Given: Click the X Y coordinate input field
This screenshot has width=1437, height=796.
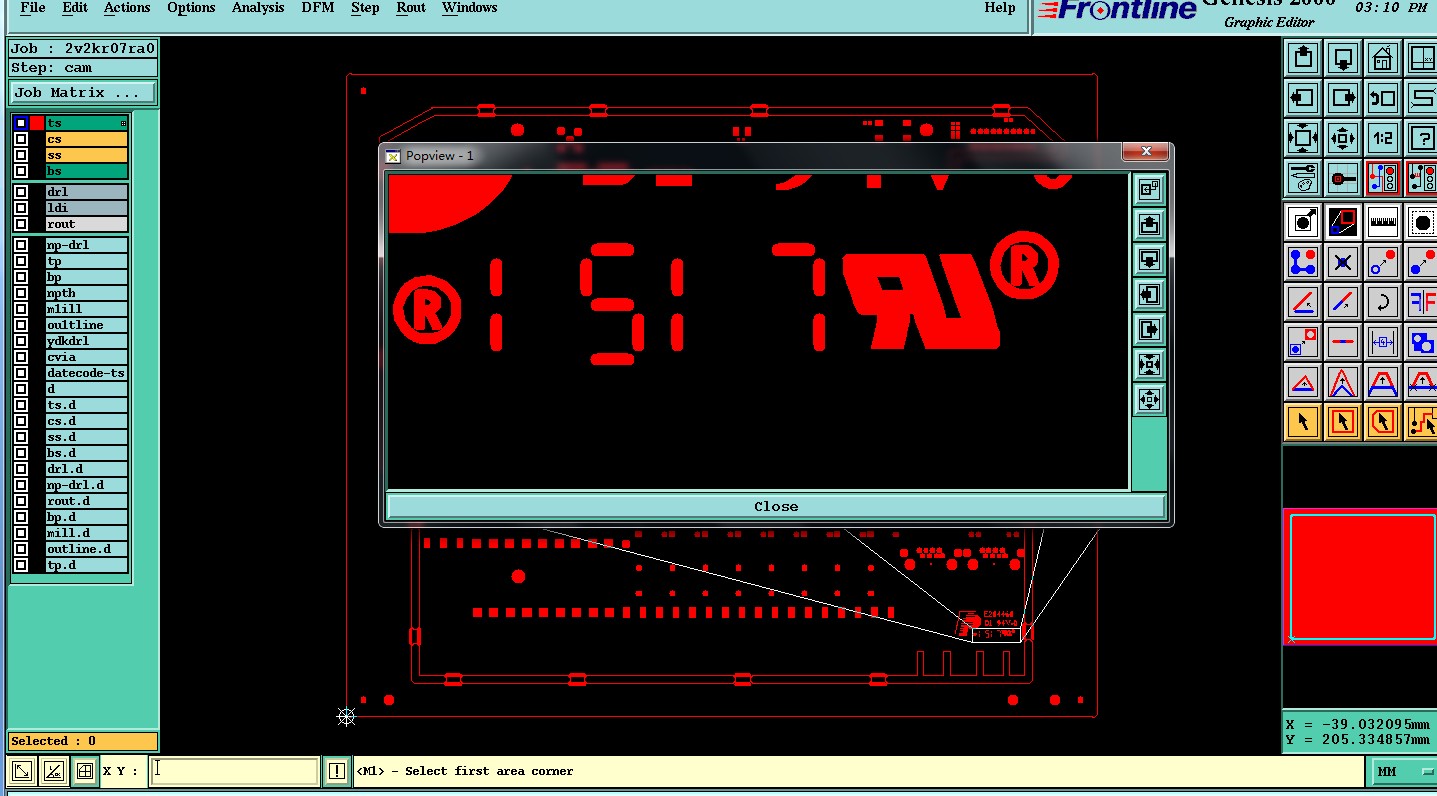Looking at the screenshot, I should pos(234,771).
